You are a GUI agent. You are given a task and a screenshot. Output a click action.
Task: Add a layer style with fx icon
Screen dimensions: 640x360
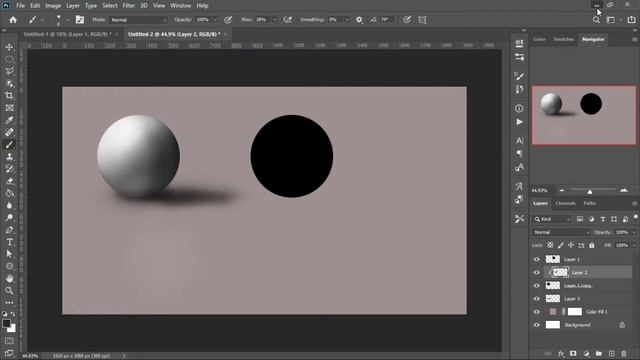[561, 353]
